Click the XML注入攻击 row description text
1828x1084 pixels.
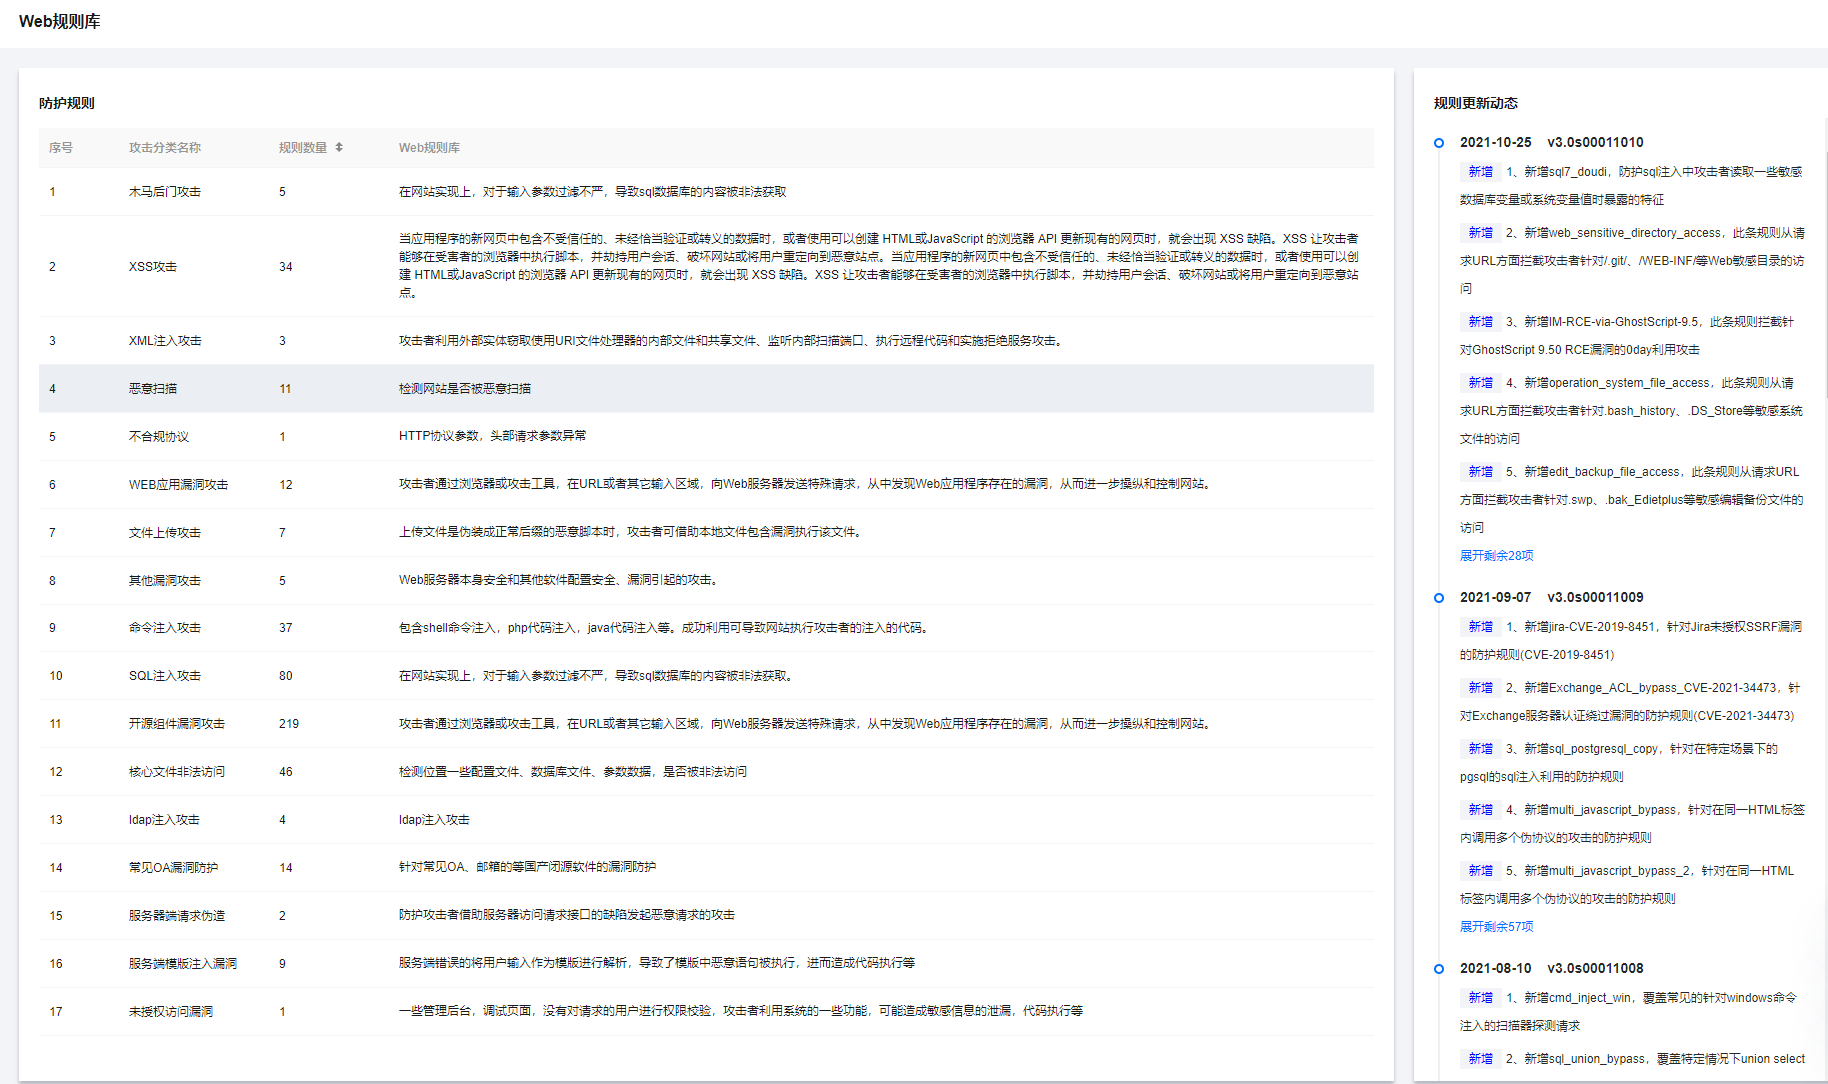pos(733,341)
